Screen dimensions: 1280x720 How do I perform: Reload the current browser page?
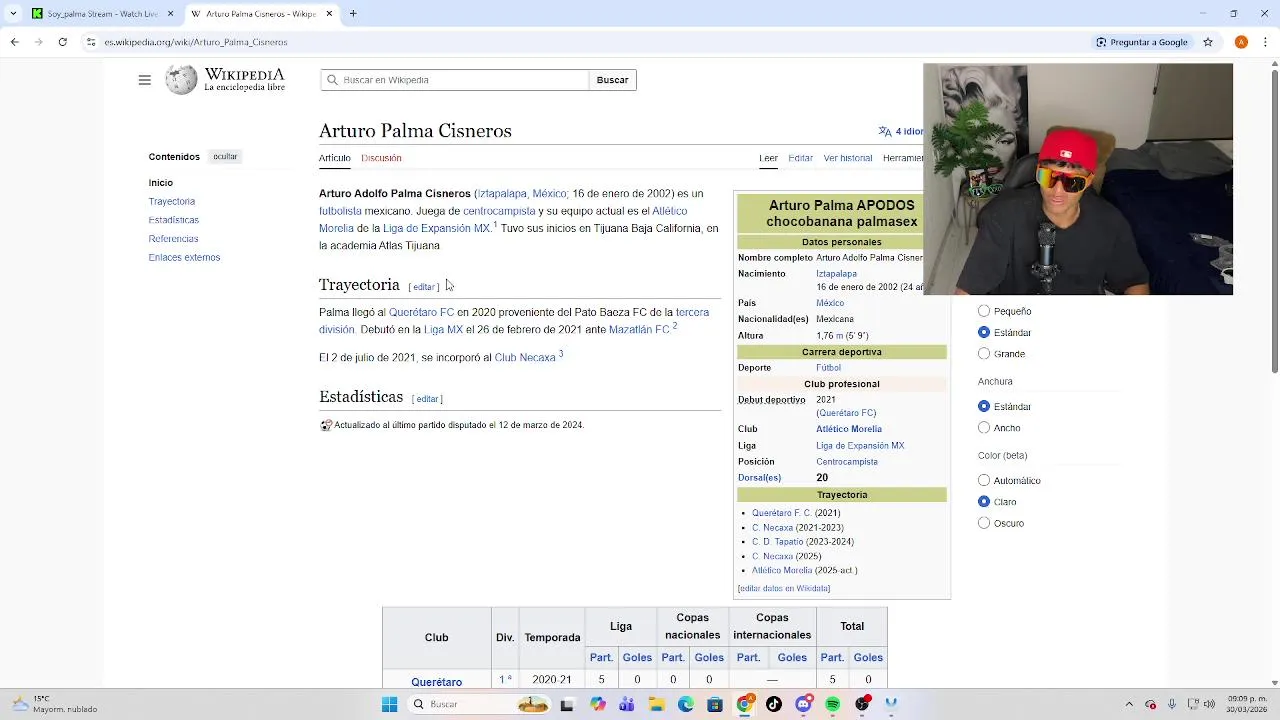click(62, 42)
